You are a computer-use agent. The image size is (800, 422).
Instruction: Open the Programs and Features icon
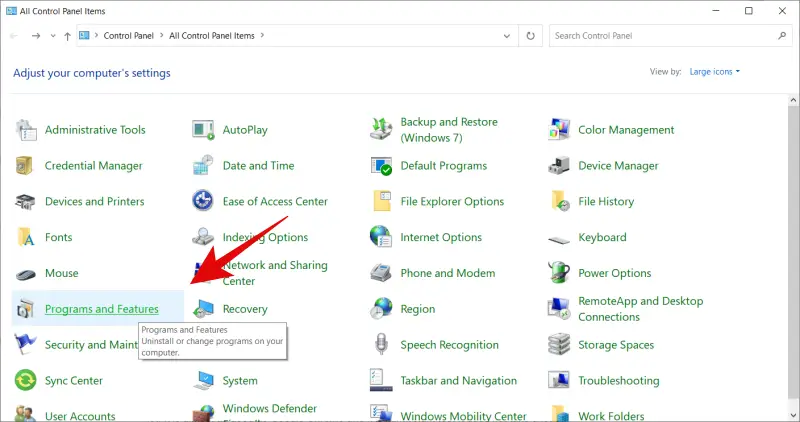pyautogui.click(x=26, y=309)
